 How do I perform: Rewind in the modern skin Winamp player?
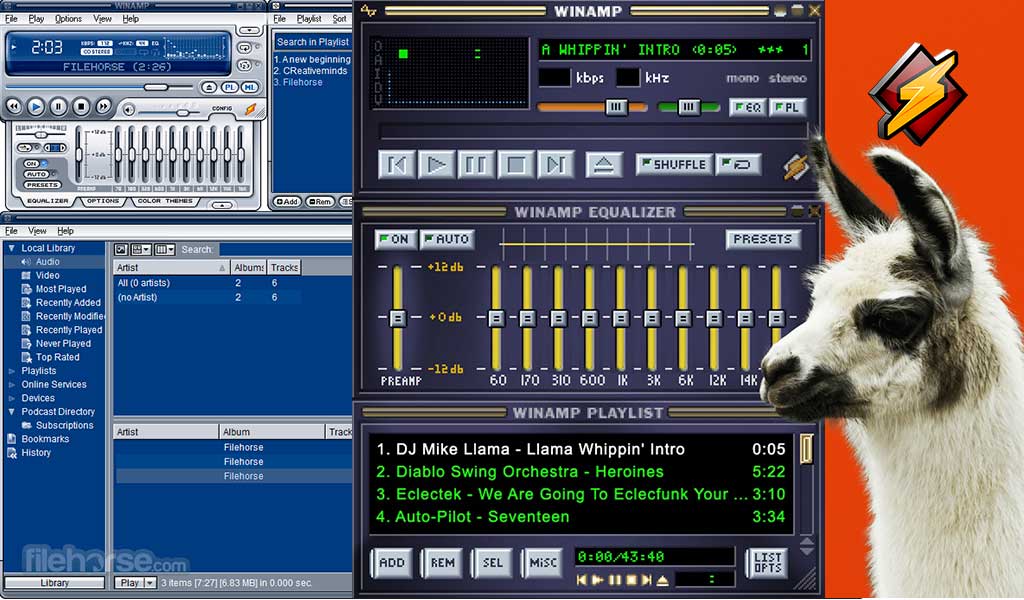pyautogui.click(x=14, y=106)
